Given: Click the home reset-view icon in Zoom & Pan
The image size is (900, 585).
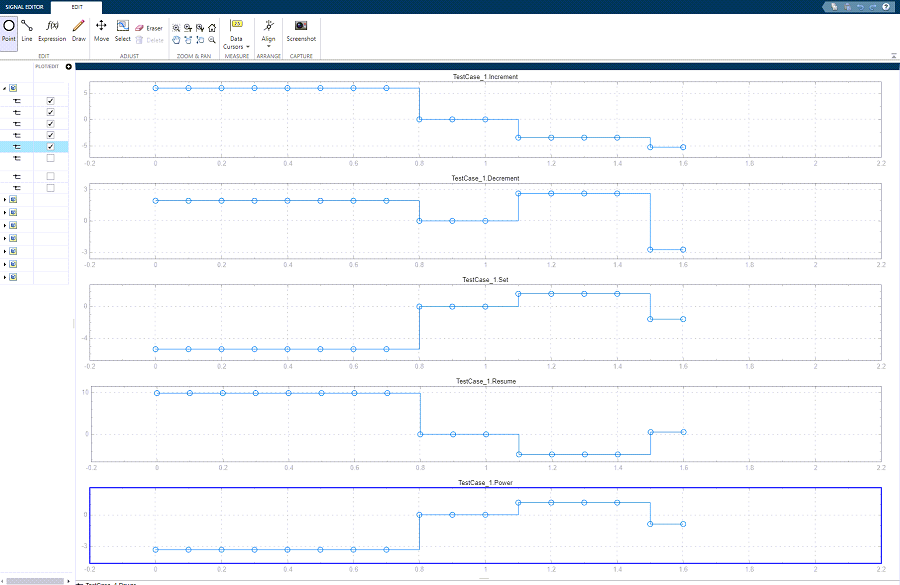Looking at the screenshot, I should pyautogui.click(x=212, y=28).
